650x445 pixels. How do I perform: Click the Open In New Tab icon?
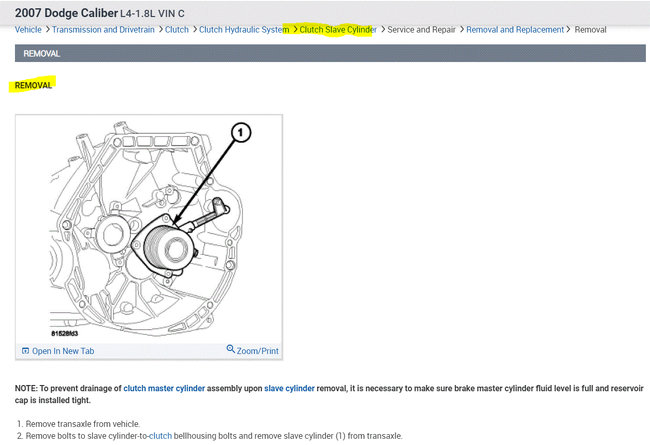(25, 351)
